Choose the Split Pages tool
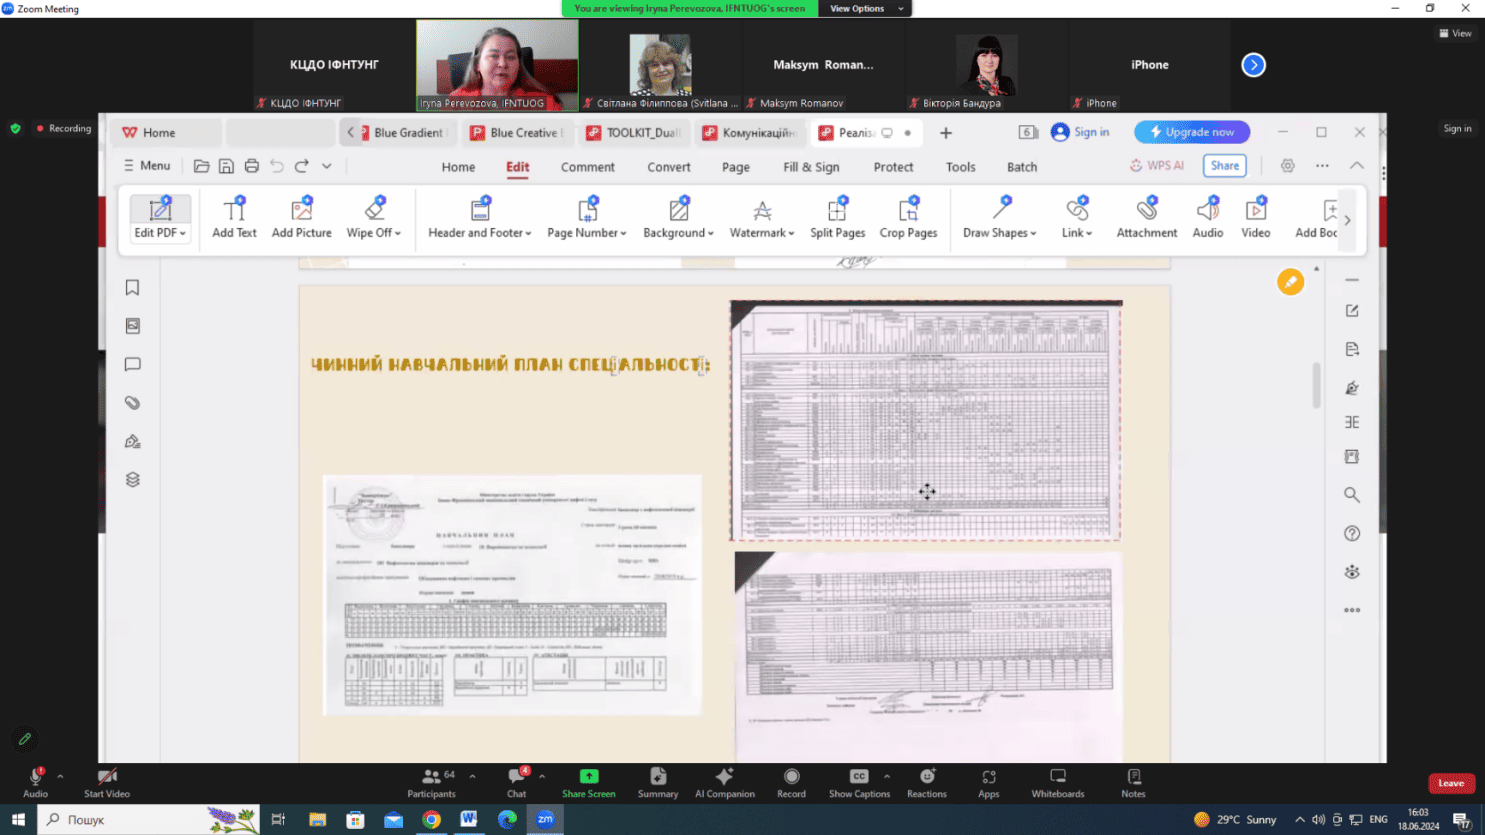The image size is (1485, 835). click(x=837, y=217)
